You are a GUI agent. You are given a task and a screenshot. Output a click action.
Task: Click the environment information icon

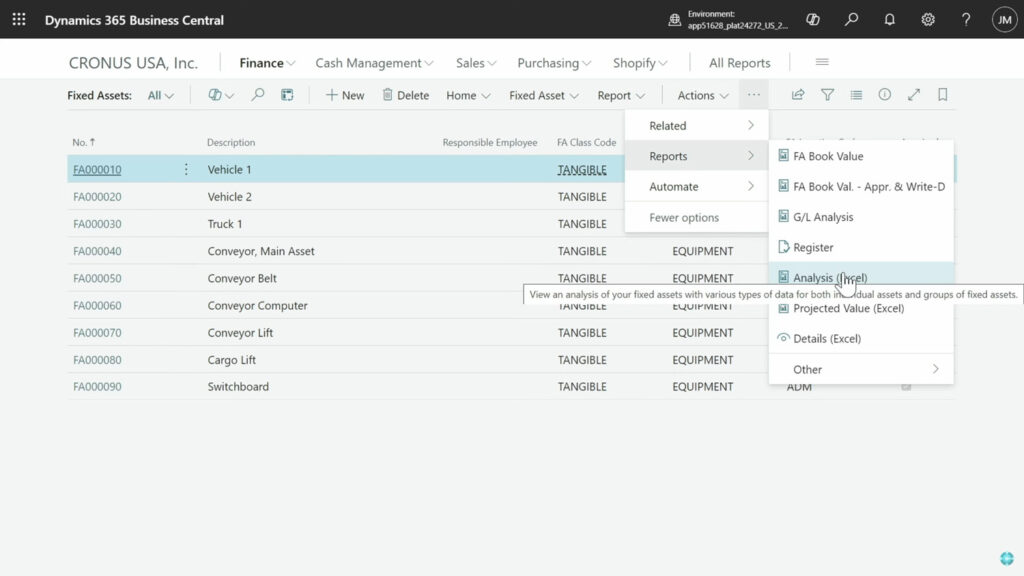pos(675,20)
